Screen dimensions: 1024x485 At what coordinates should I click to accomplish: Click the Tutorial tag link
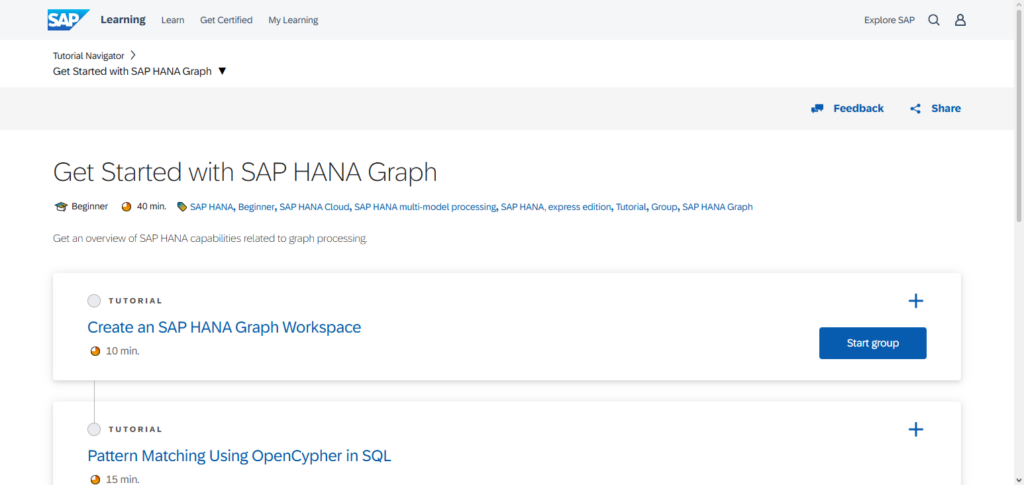tap(631, 207)
